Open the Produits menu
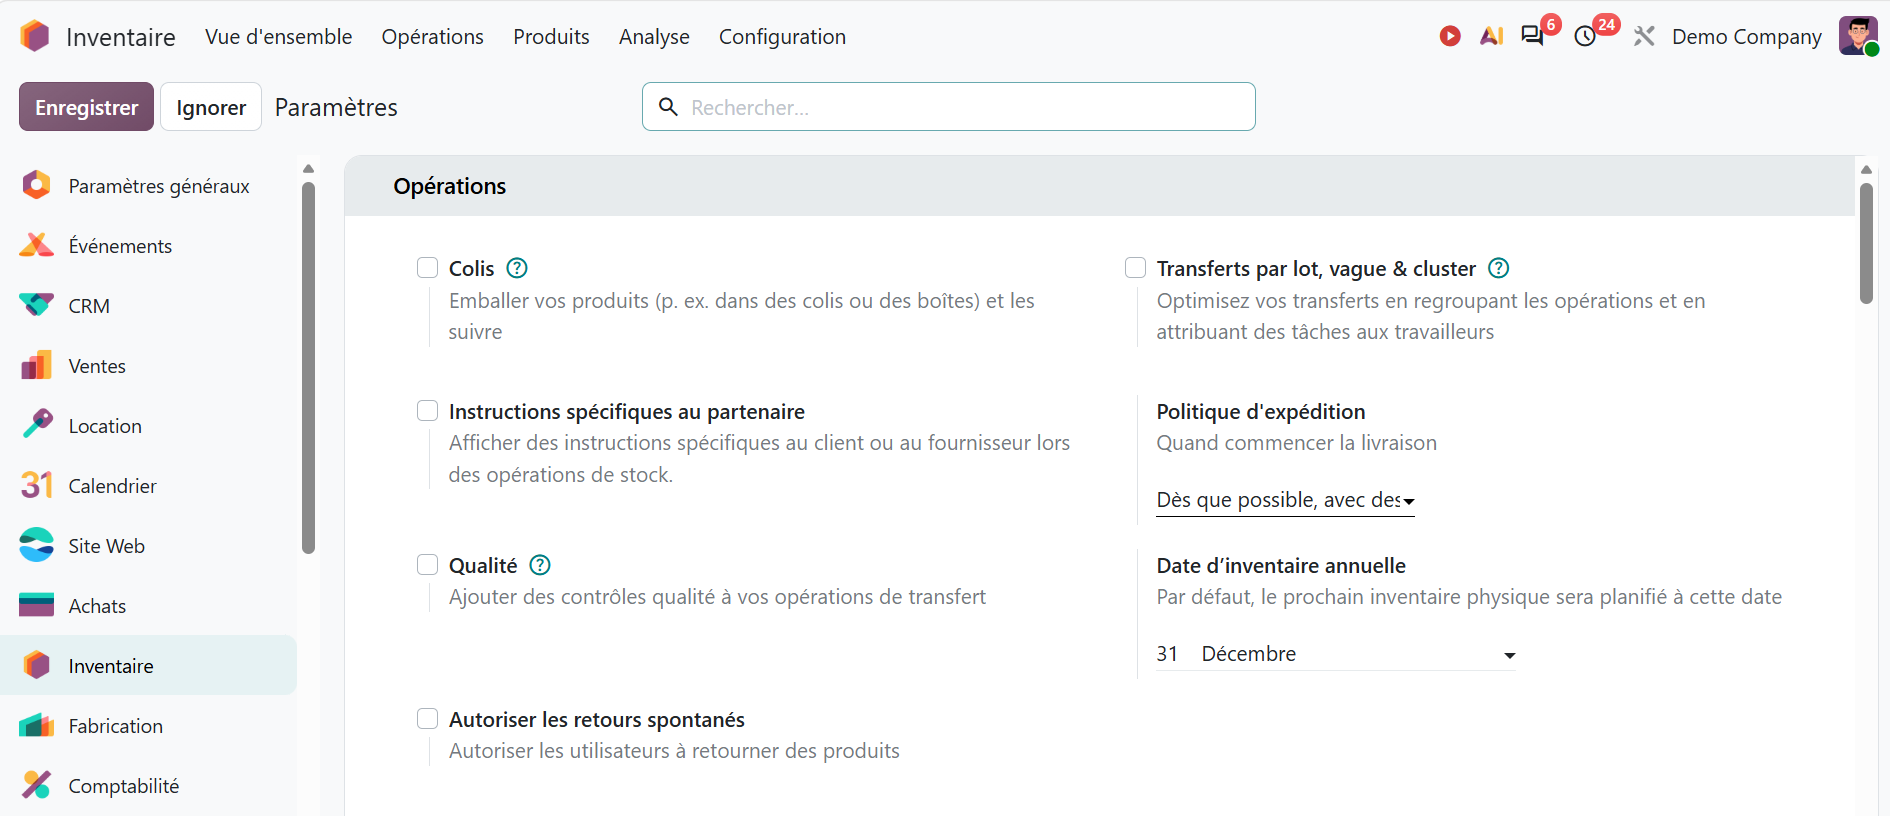Screen dimensions: 1890x816 [551, 36]
